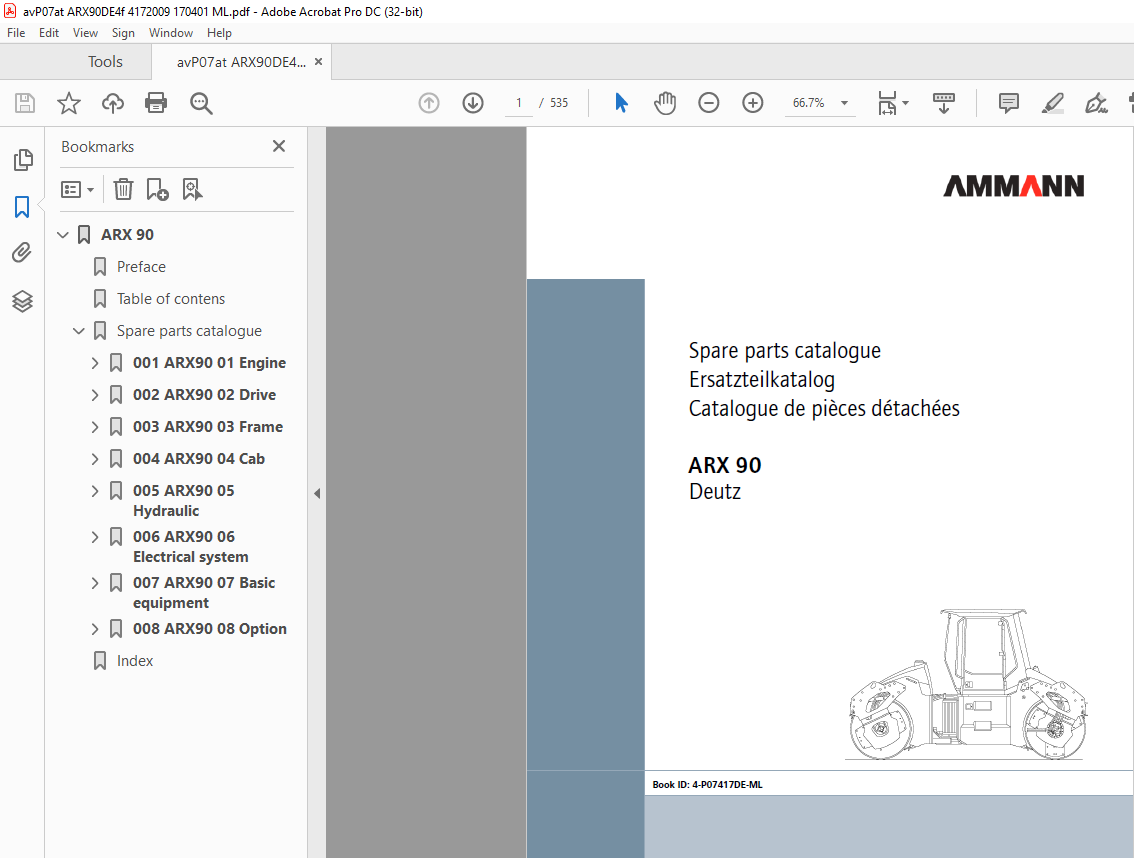Go to 004 ARX90 04 Cab bookmark
The image size is (1134, 858).
(x=199, y=459)
